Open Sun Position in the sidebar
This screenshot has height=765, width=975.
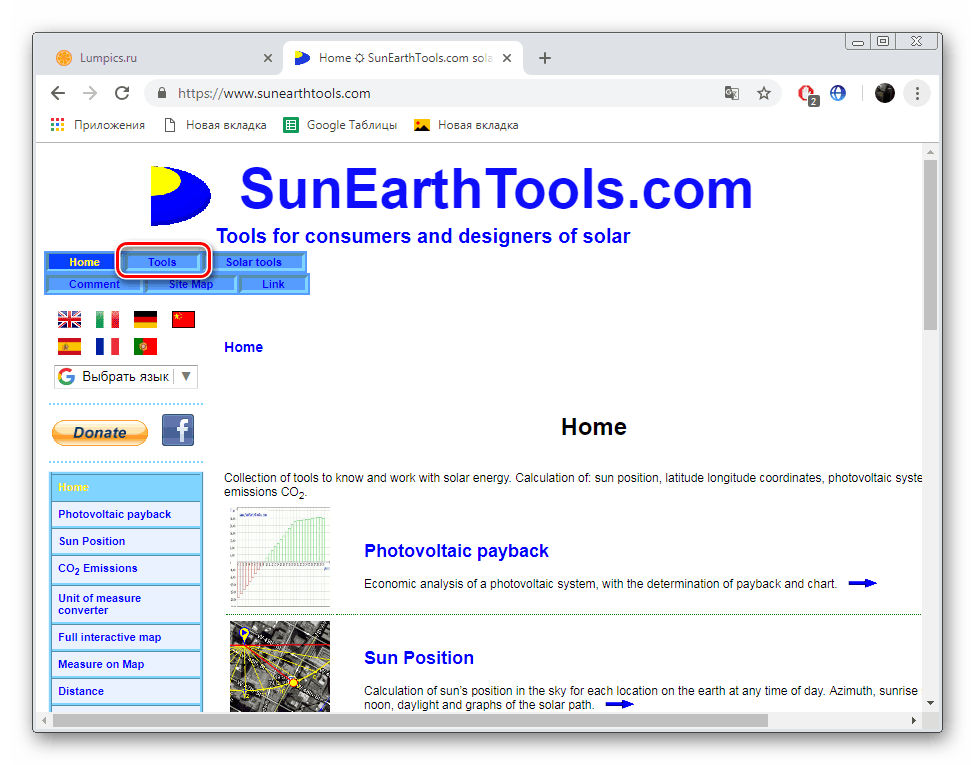click(x=126, y=541)
